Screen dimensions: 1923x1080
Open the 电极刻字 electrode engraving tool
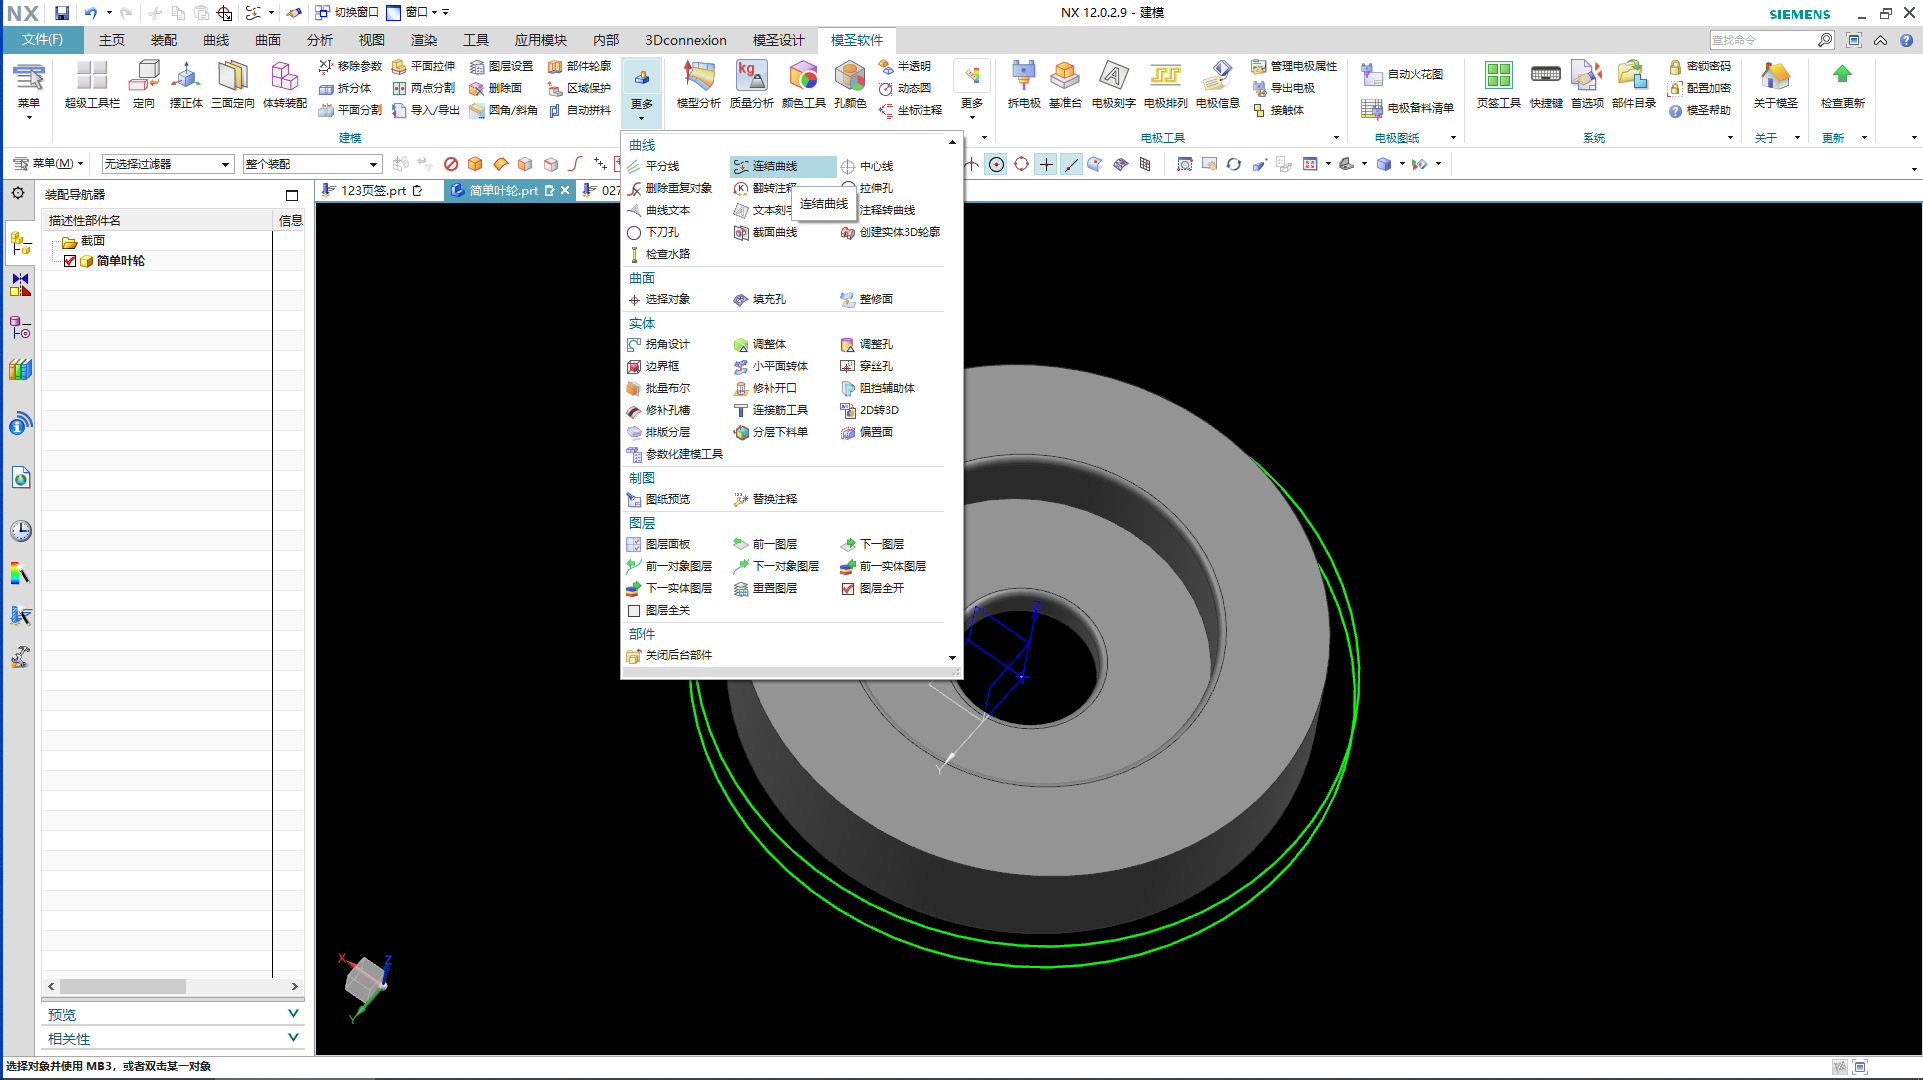(1113, 84)
